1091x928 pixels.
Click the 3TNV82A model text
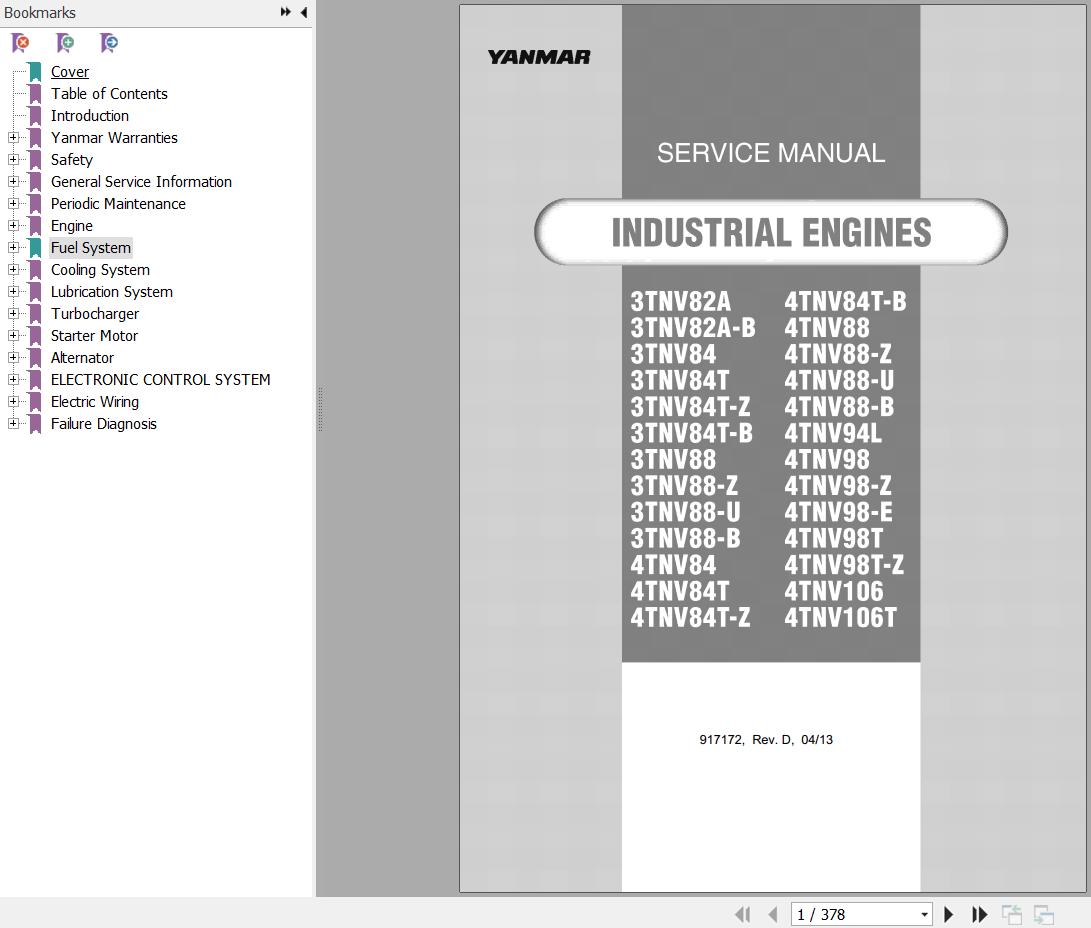680,302
